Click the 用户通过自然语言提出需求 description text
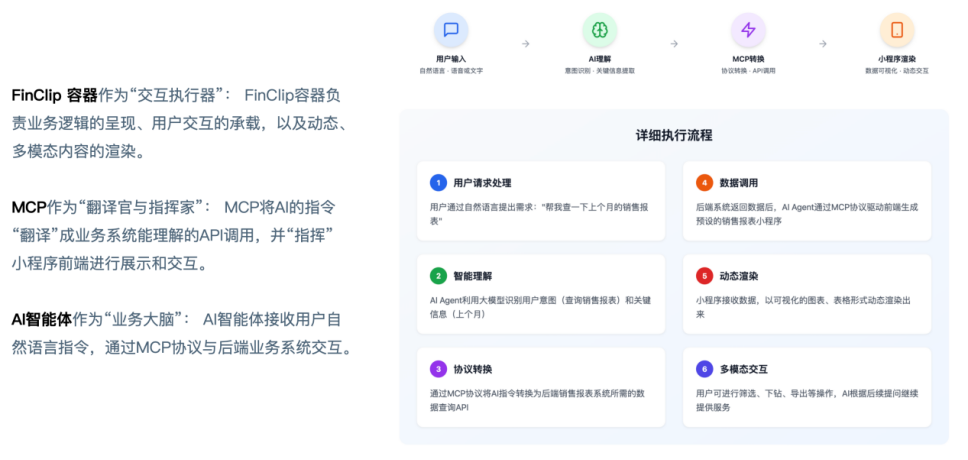 (x=540, y=214)
